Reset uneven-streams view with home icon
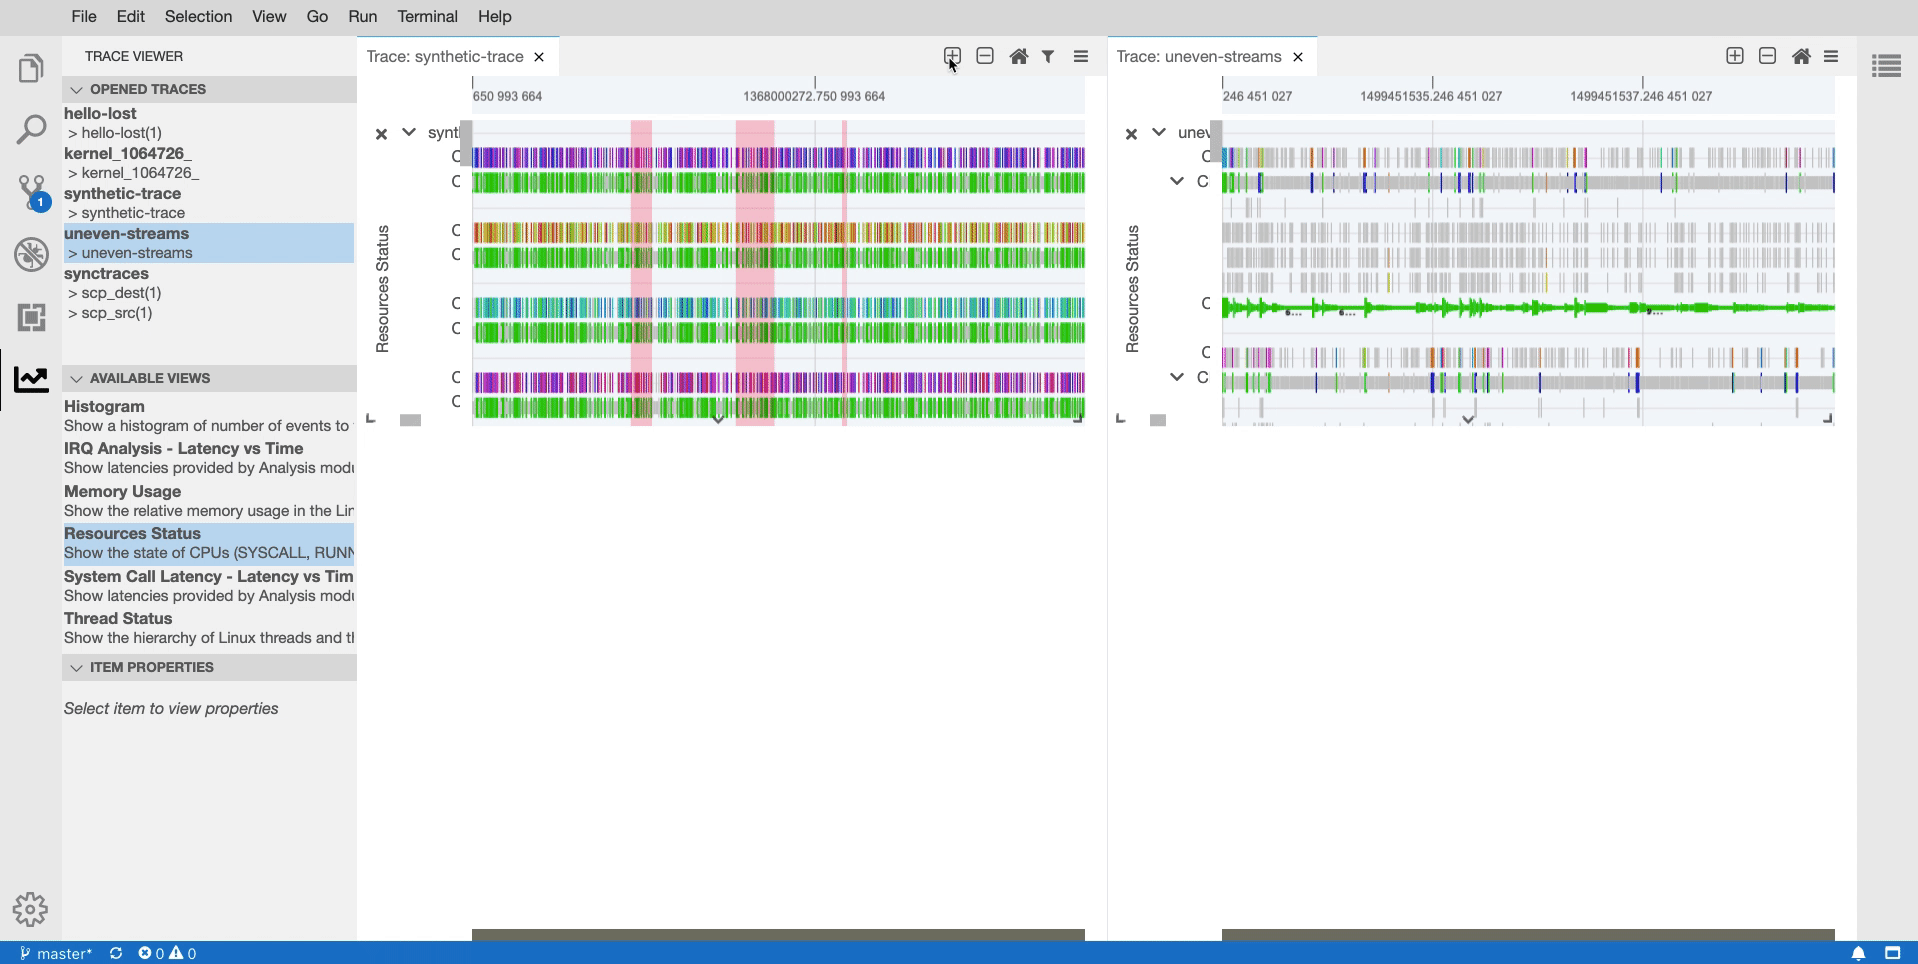Screen dimensions: 1918x964 [x=1801, y=56]
